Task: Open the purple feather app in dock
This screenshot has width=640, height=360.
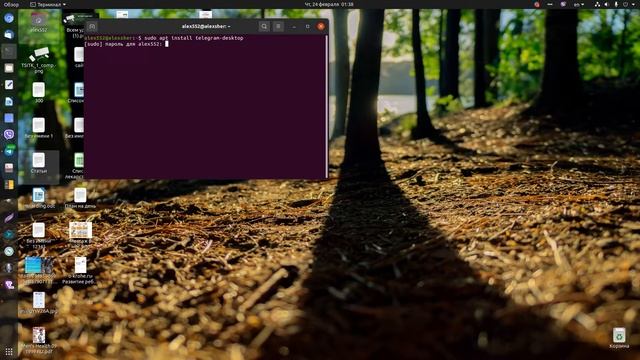Action: point(9,218)
